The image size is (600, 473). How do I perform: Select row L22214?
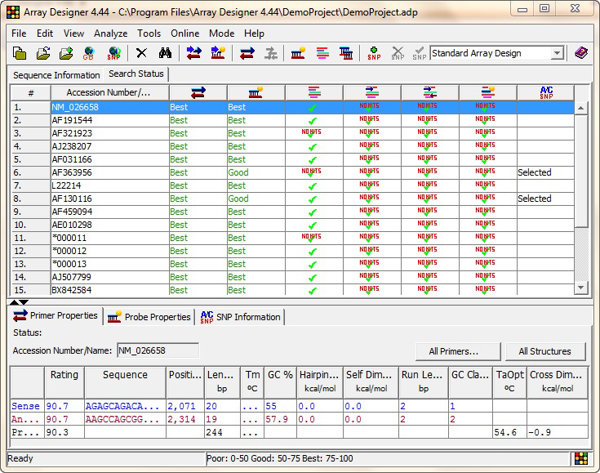pos(293,186)
